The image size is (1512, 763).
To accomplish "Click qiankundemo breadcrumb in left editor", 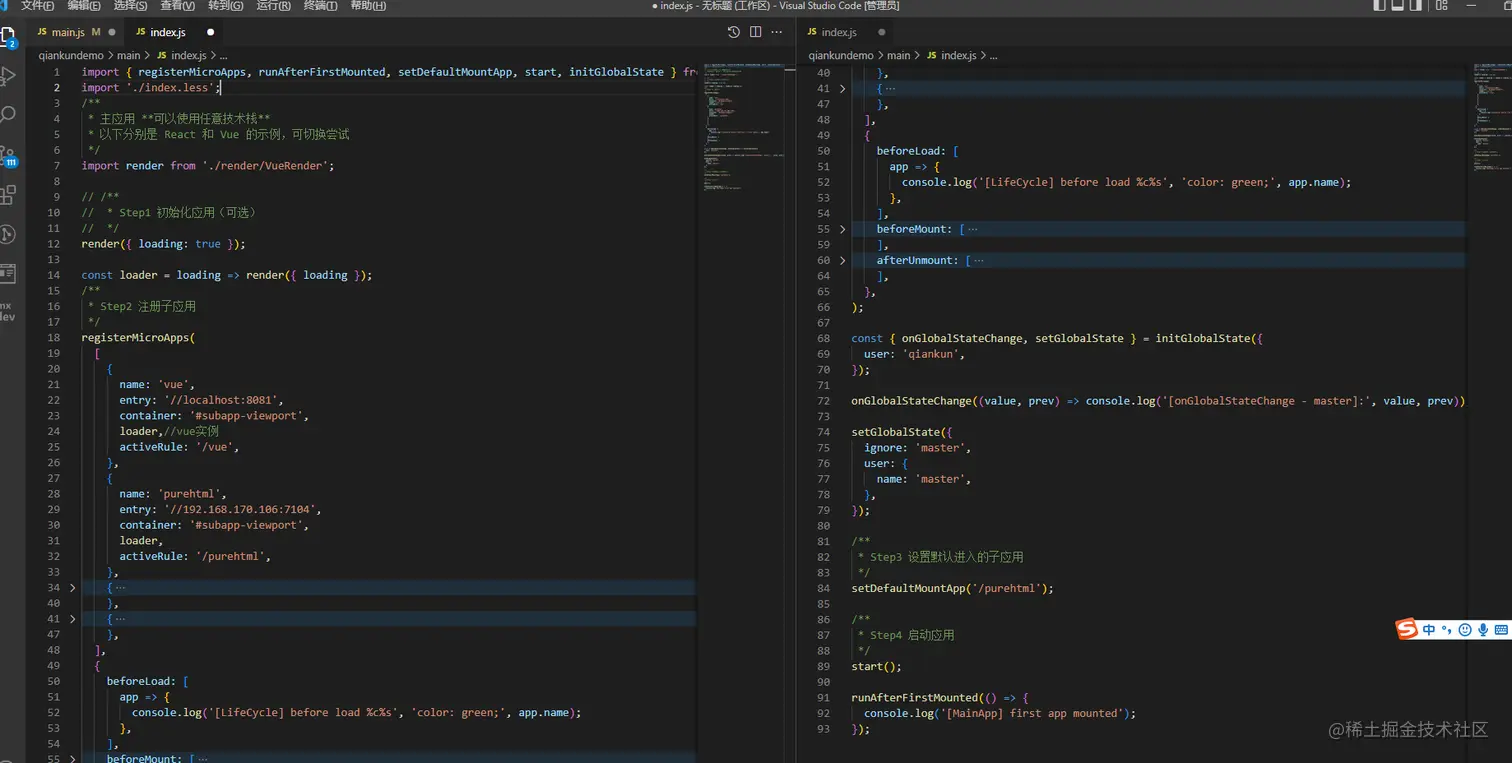I will click(x=71, y=56).
